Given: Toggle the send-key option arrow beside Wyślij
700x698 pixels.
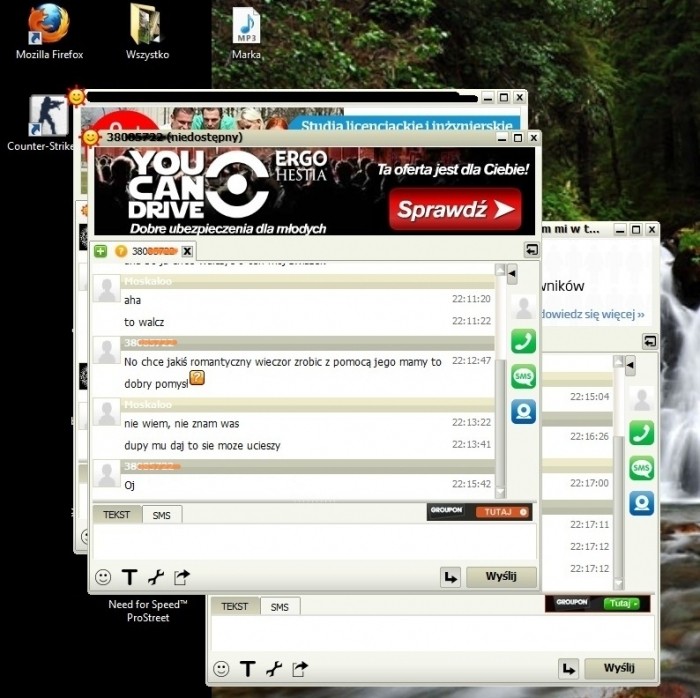Looking at the screenshot, I should pos(450,577).
